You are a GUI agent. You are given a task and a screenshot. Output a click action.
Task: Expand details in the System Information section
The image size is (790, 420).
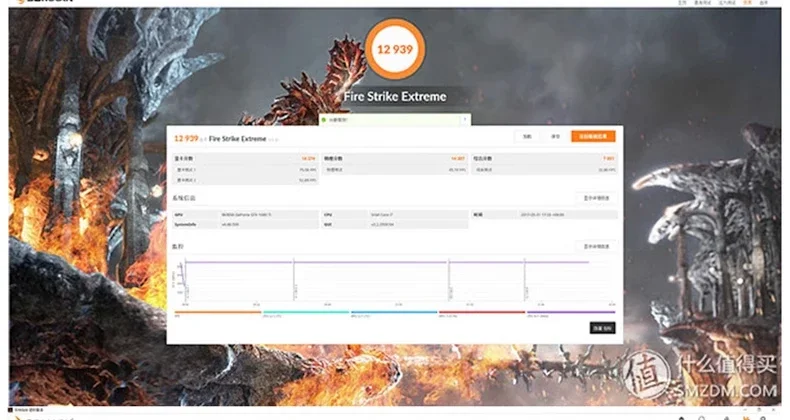coord(597,198)
